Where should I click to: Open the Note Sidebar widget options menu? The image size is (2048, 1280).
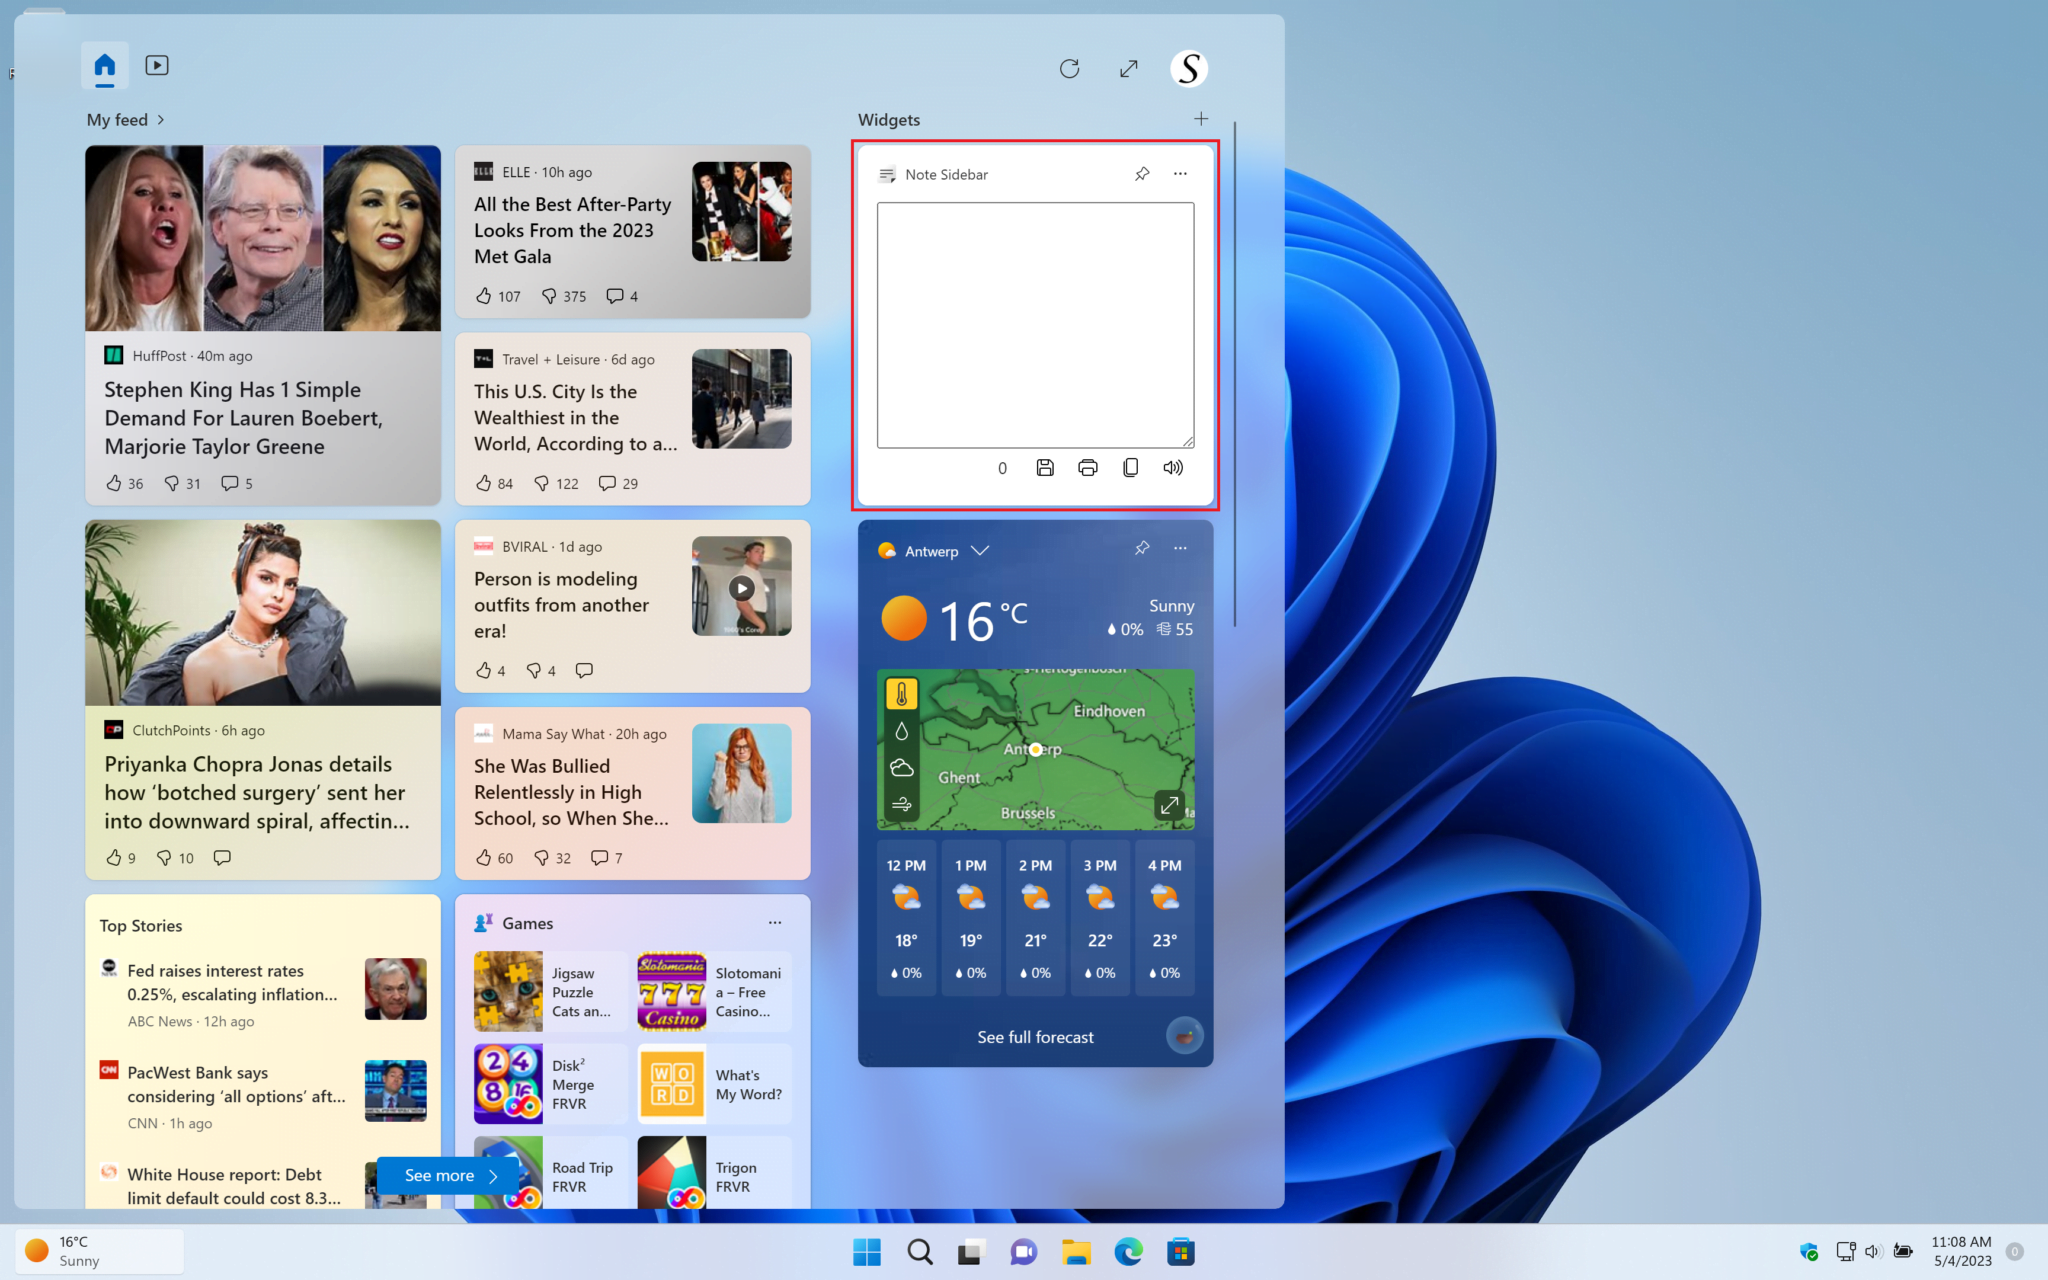pyautogui.click(x=1180, y=173)
